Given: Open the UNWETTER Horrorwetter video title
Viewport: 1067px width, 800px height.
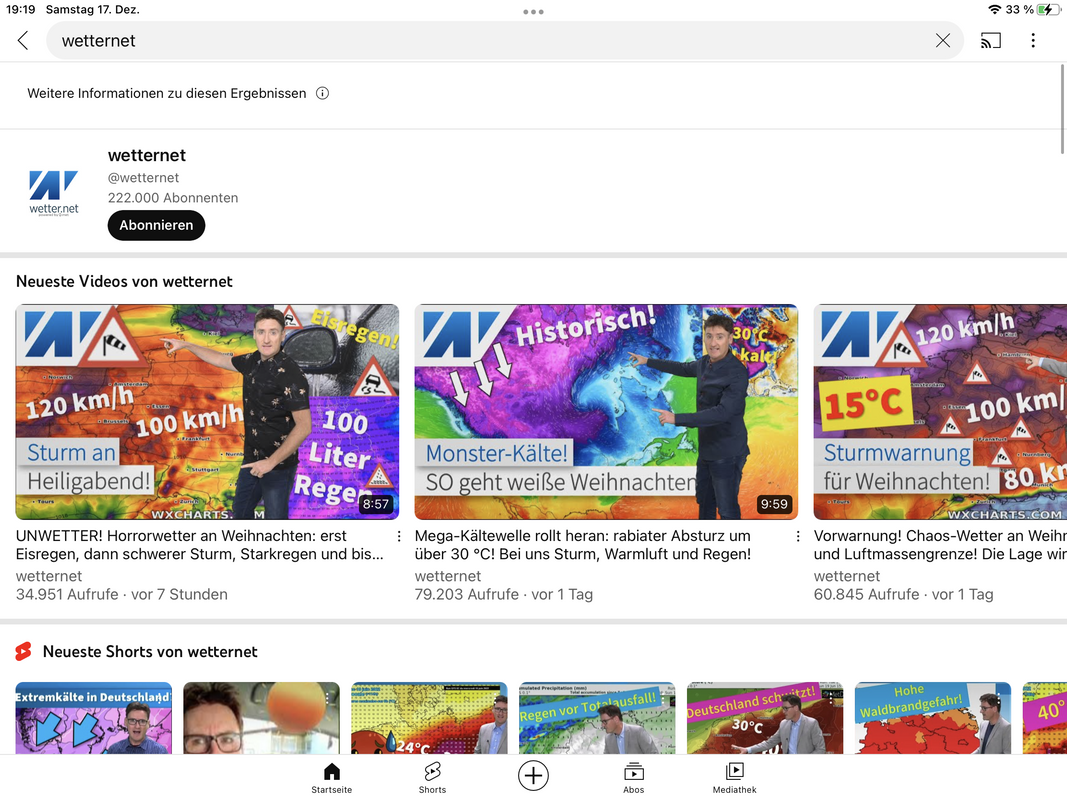Looking at the screenshot, I should pyautogui.click(x=200, y=545).
